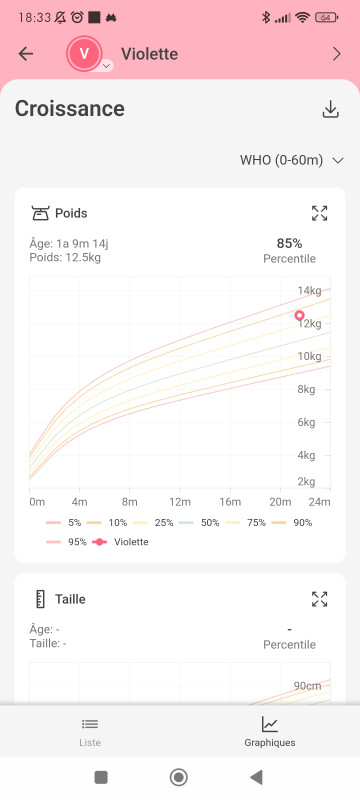
Task: Download the Croissance growth data
Action: click(331, 109)
